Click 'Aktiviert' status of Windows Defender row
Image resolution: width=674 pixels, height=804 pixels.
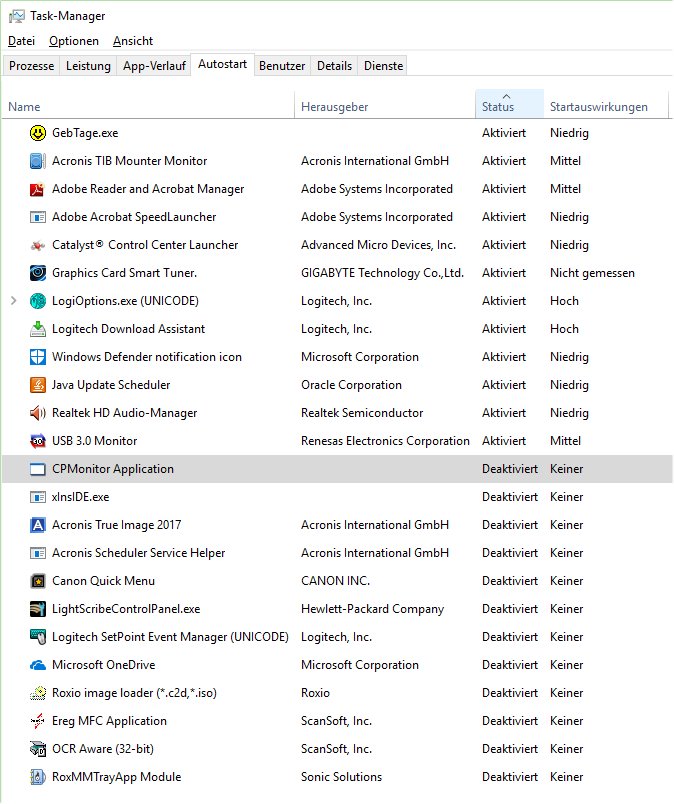point(504,357)
